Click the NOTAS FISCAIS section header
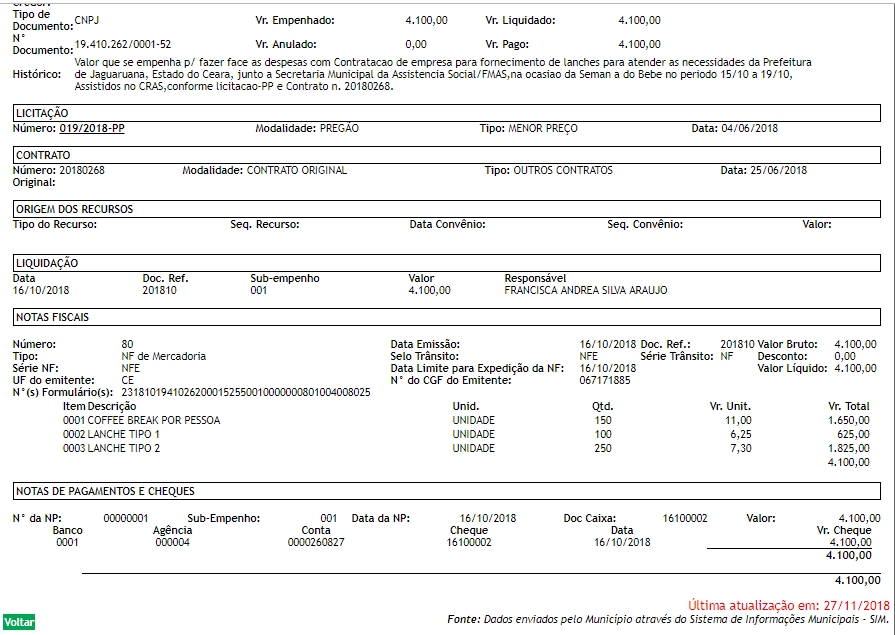This screenshot has width=895, height=635. click(446, 317)
